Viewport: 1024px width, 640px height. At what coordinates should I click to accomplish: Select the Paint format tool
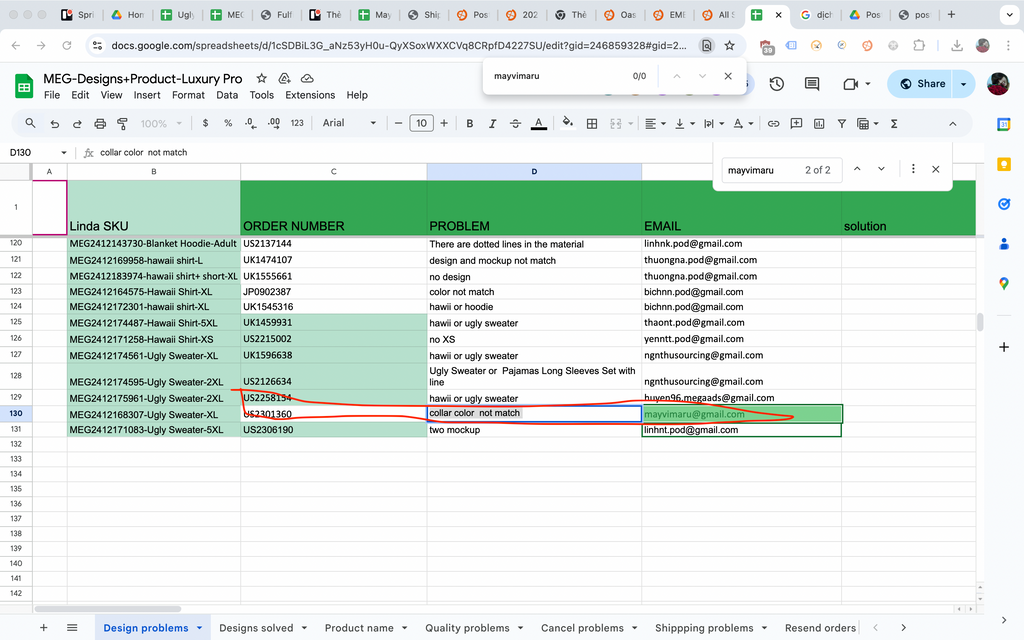(122, 123)
